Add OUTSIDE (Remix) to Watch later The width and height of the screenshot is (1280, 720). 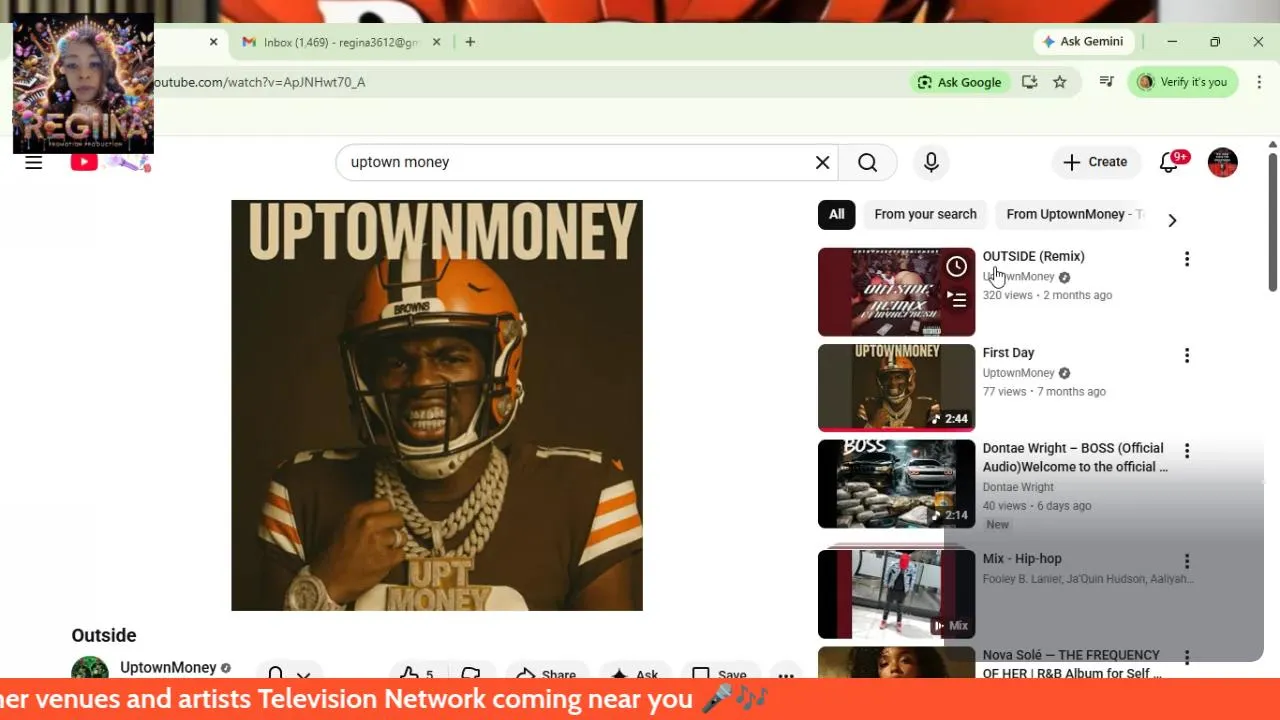pos(957,266)
